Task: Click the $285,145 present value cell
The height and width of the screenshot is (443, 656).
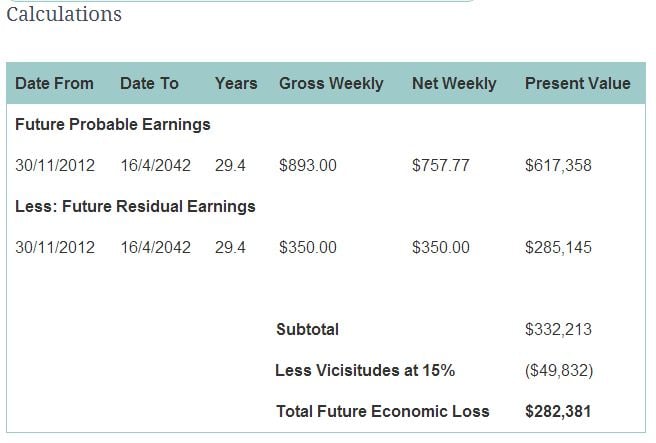Action: (558, 247)
